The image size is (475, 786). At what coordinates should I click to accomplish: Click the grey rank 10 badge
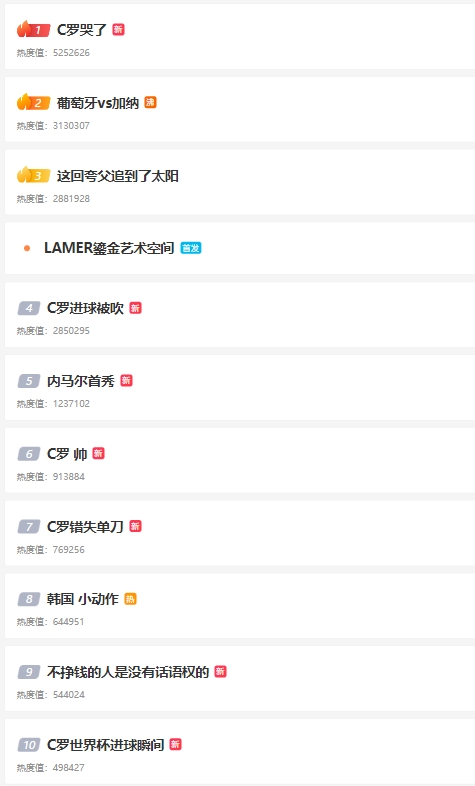pyautogui.click(x=29, y=744)
